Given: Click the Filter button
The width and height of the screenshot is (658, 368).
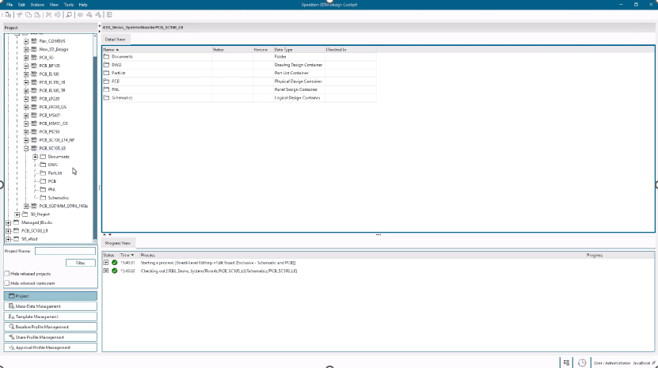Looking at the screenshot, I should 81,263.
